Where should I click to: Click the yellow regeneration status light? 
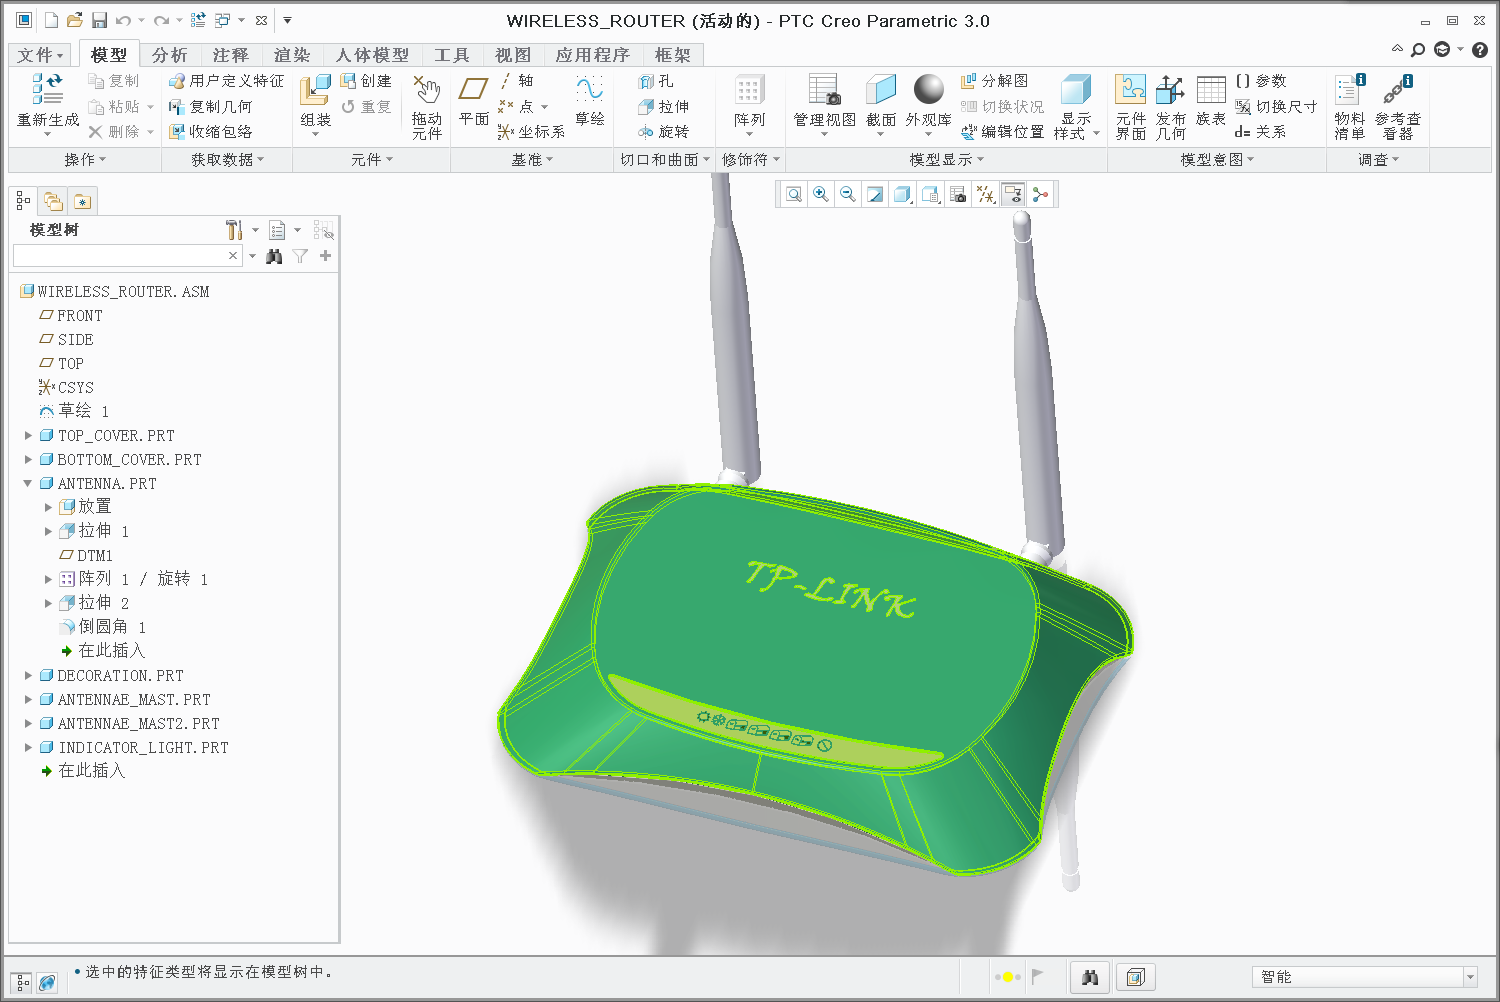click(1007, 977)
